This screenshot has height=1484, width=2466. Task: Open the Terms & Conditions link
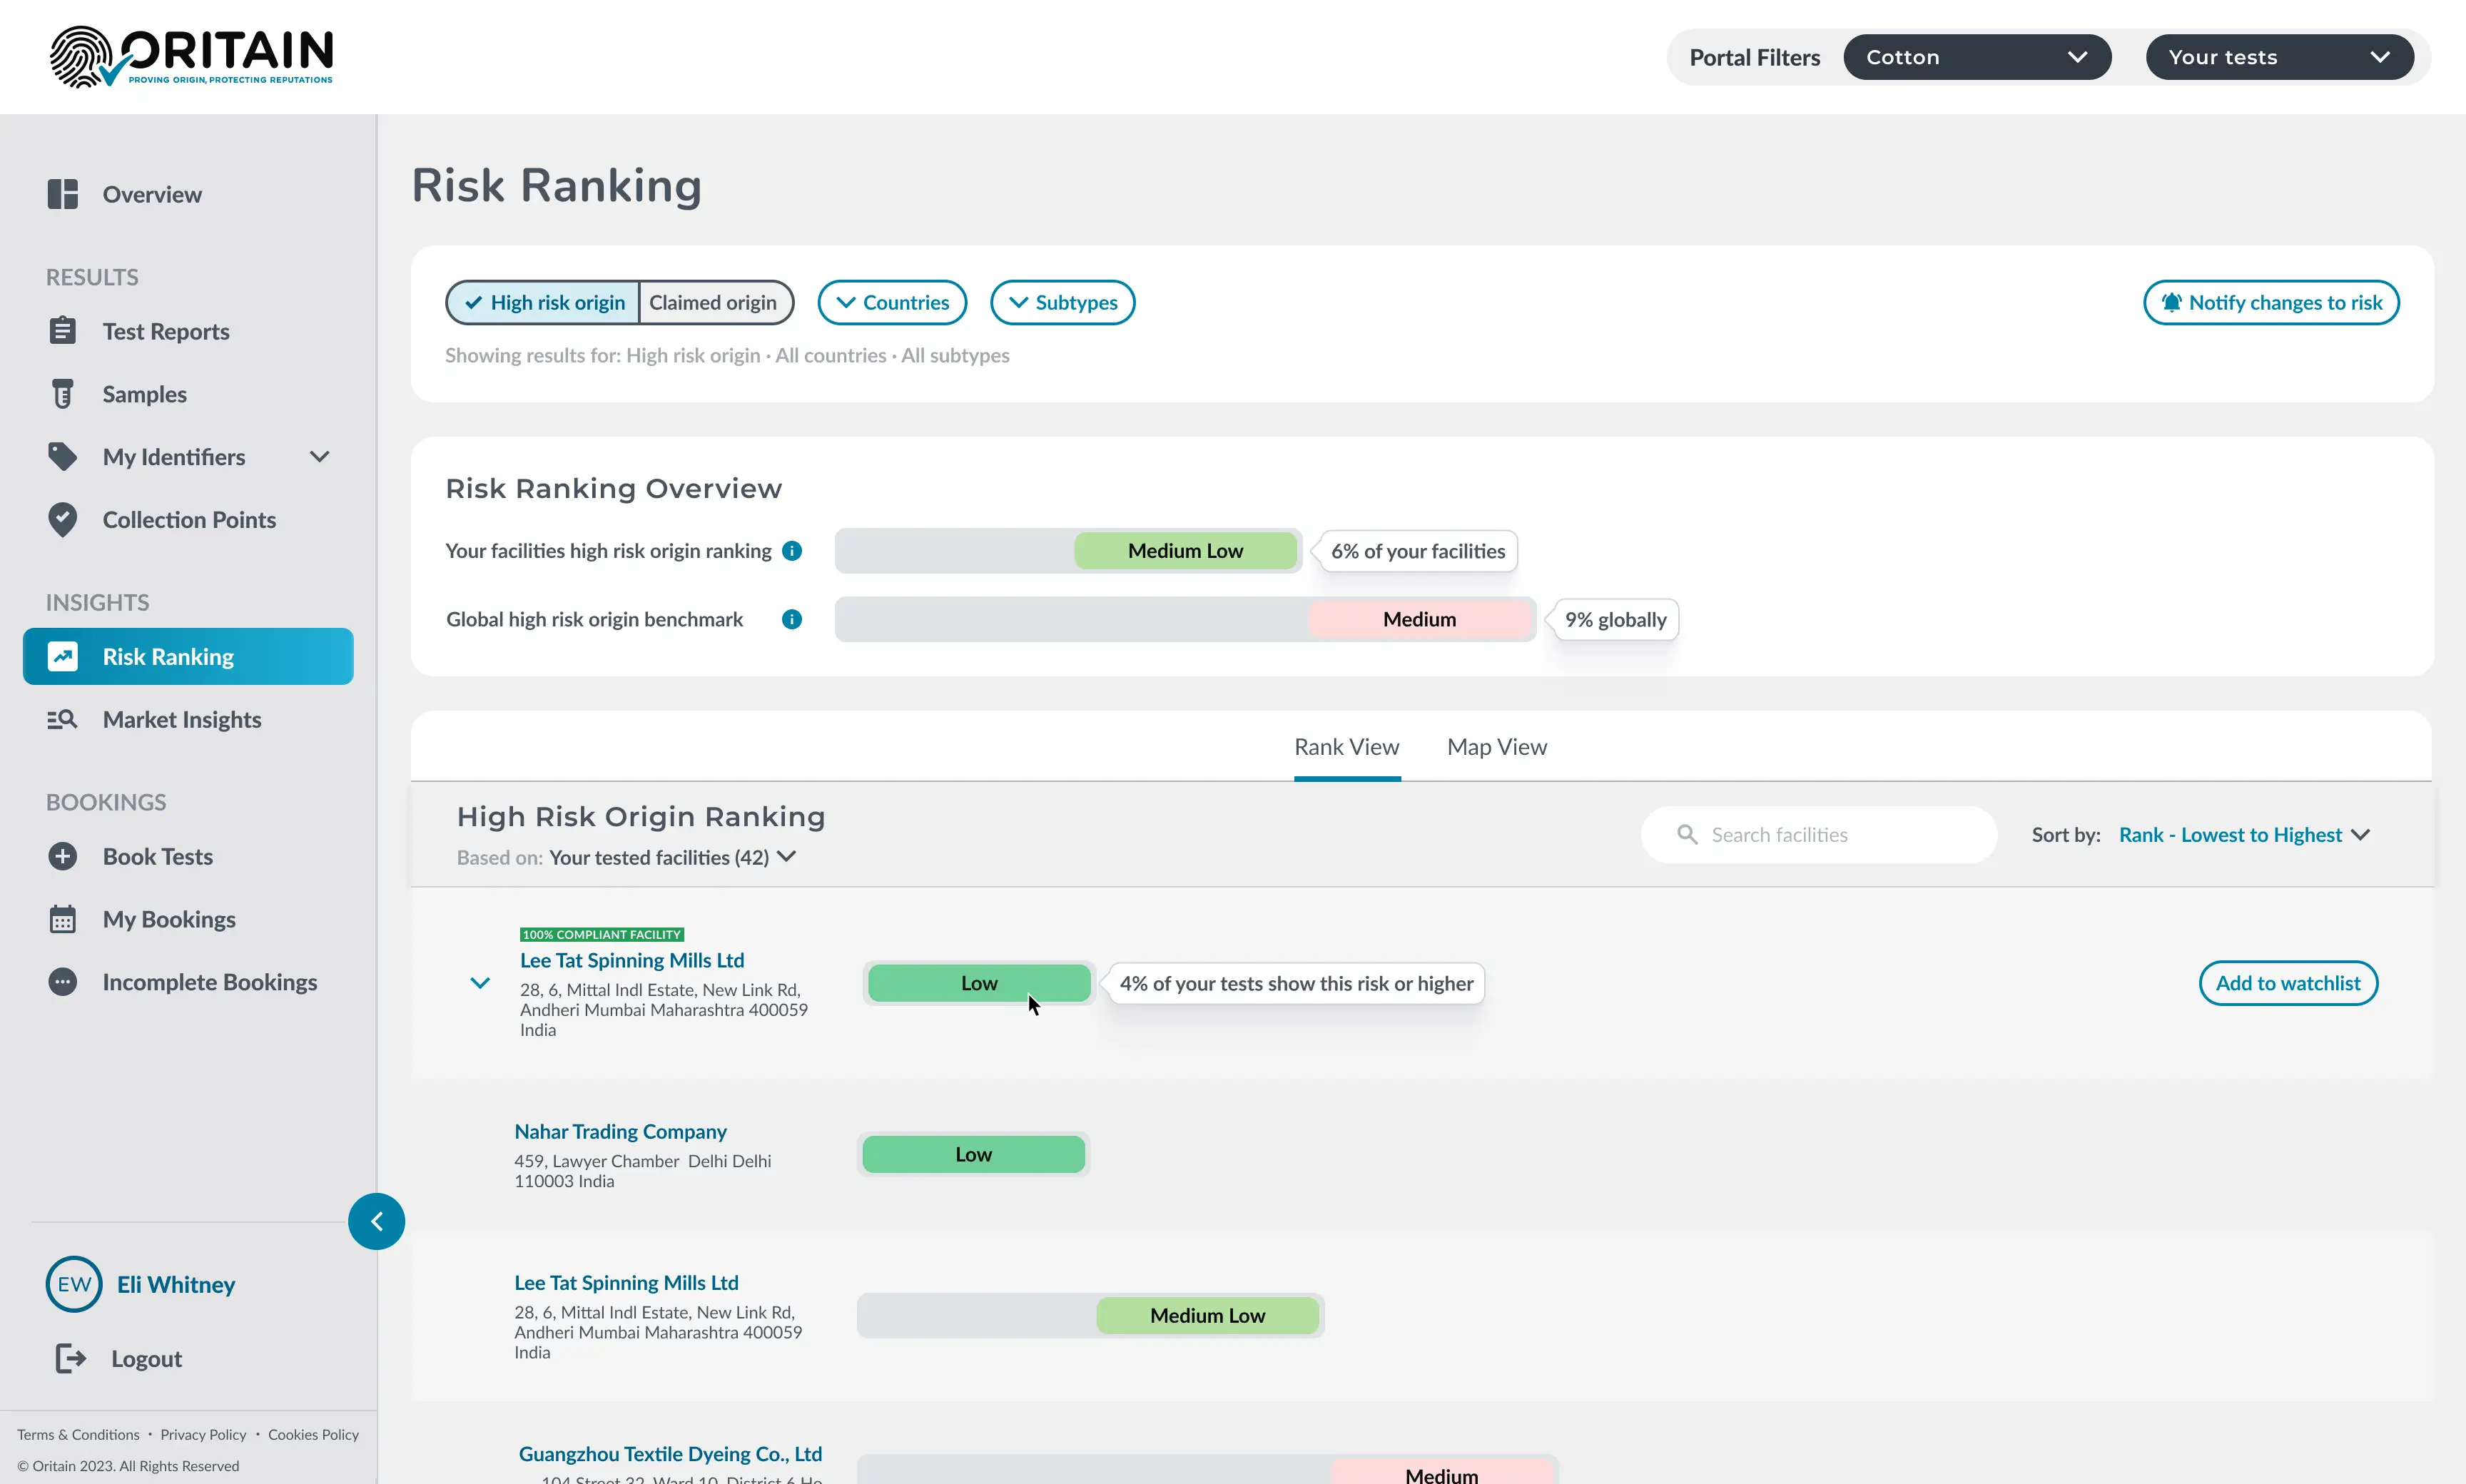[78, 1435]
